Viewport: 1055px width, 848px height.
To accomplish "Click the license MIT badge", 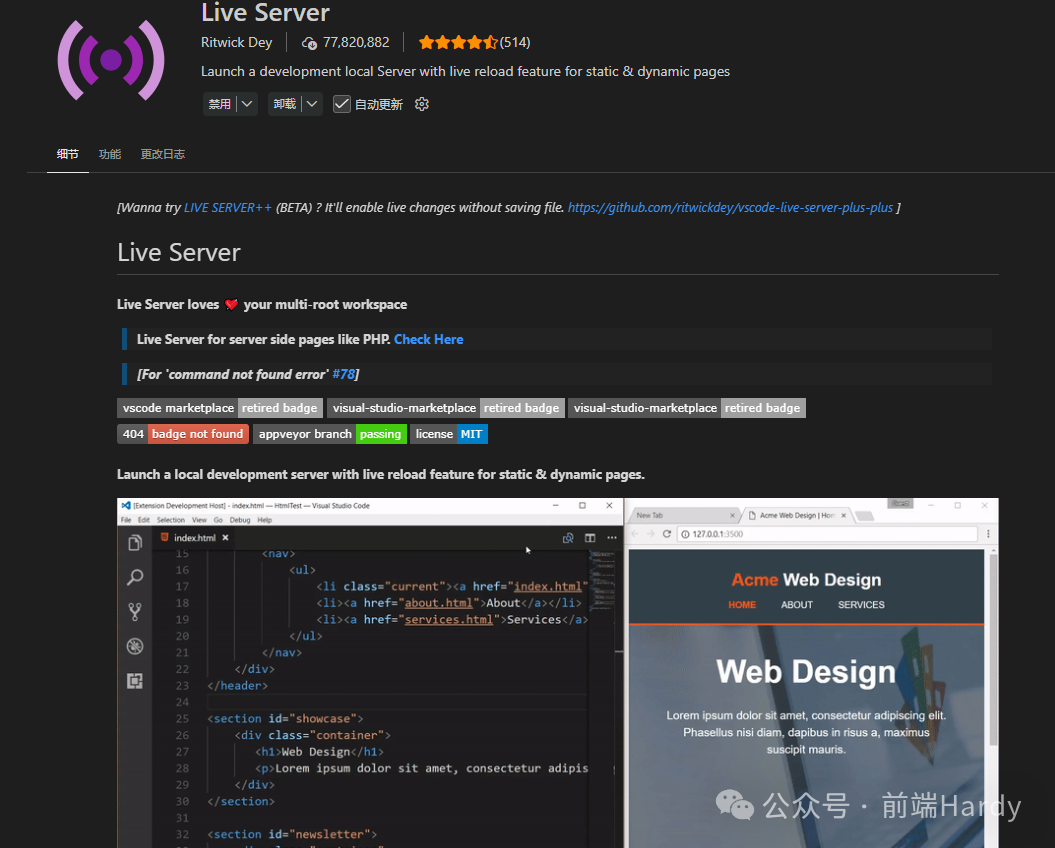I will coord(449,434).
